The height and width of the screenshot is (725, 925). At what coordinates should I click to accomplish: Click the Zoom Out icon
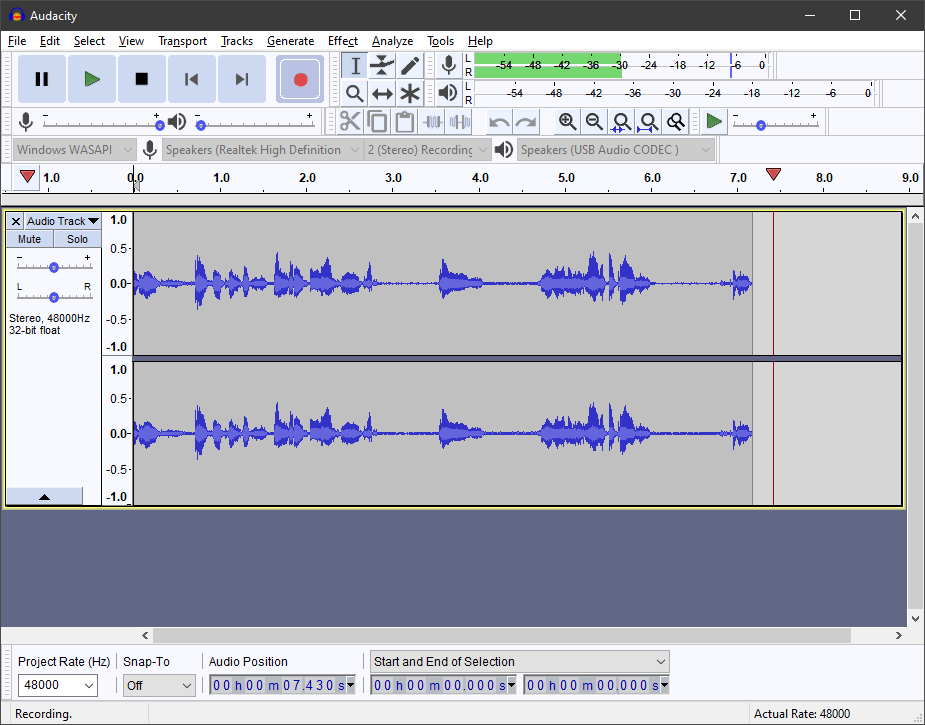click(x=594, y=122)
